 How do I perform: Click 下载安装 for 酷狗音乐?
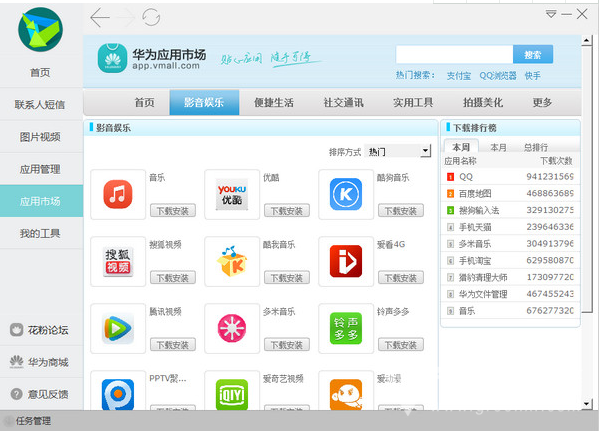(401, 210)
